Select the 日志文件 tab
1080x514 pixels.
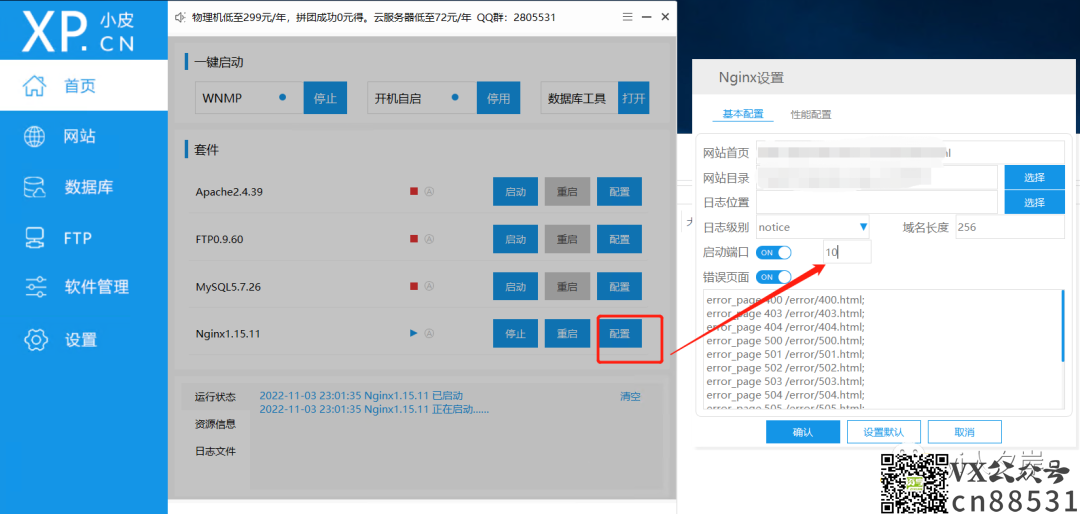pyautogui.click(x=215, y=451)
